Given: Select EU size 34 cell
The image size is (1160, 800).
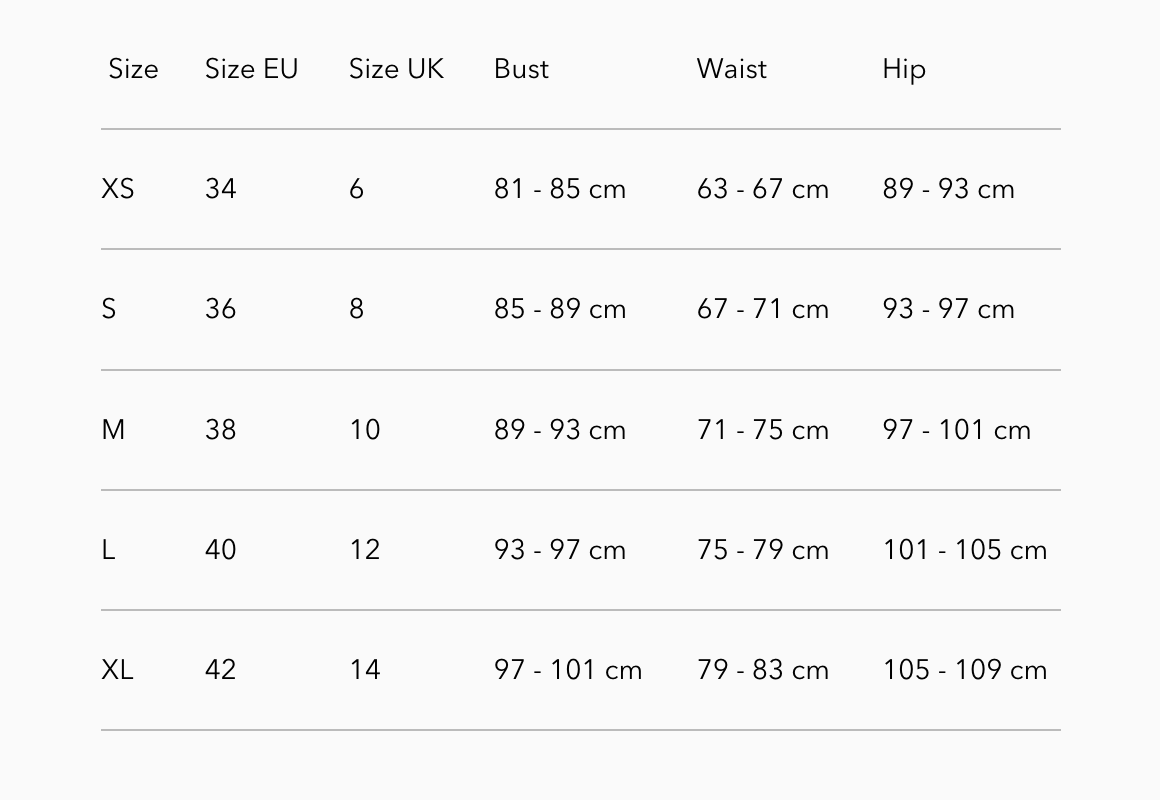Looking at the screenshot, I should 220,189.
